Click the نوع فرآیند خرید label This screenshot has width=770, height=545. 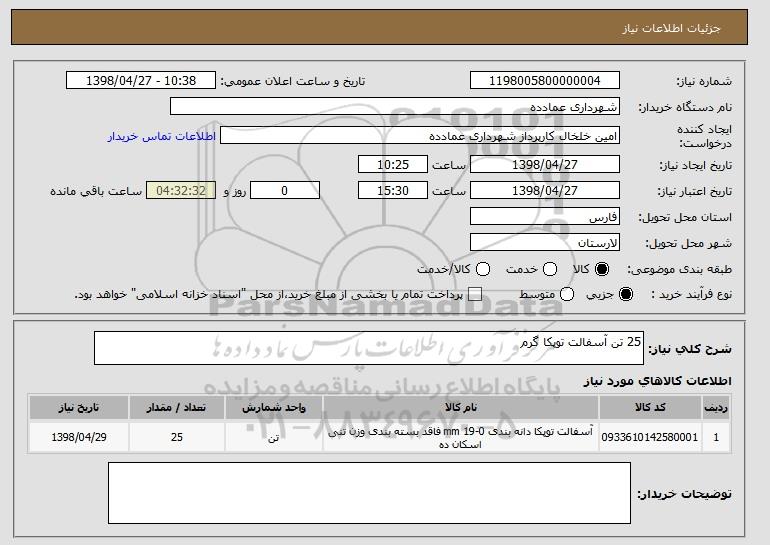tap(691, 294)
